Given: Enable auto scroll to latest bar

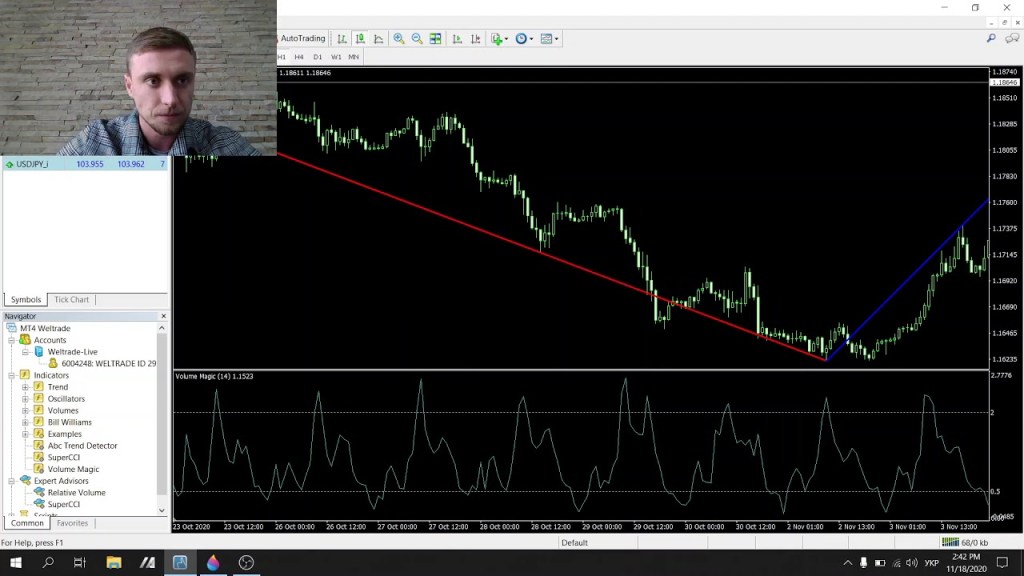Looking at the screenshot, I should click(455, 38).
